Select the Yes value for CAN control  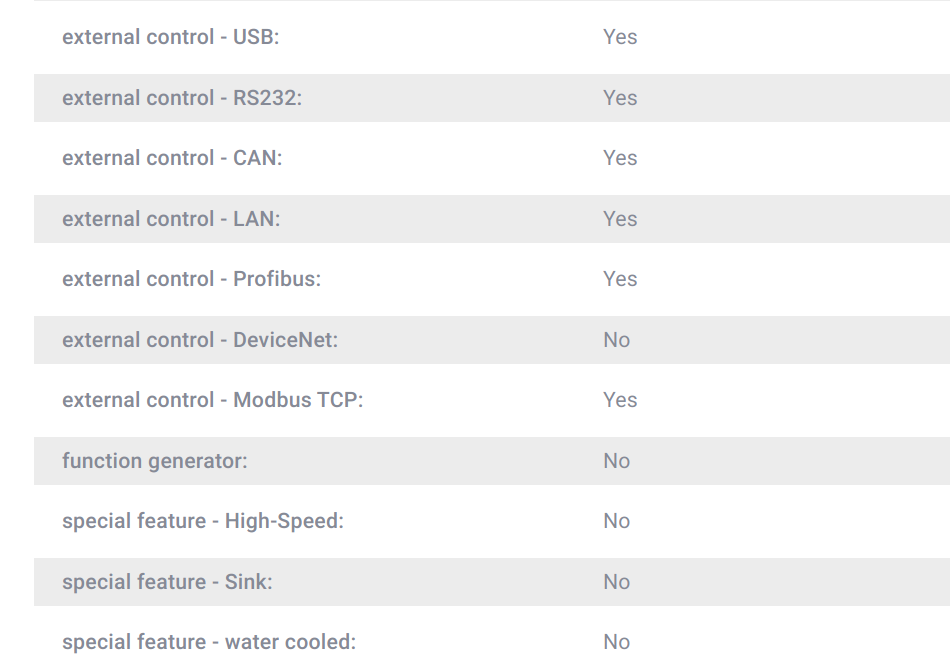tap(620, 158)
